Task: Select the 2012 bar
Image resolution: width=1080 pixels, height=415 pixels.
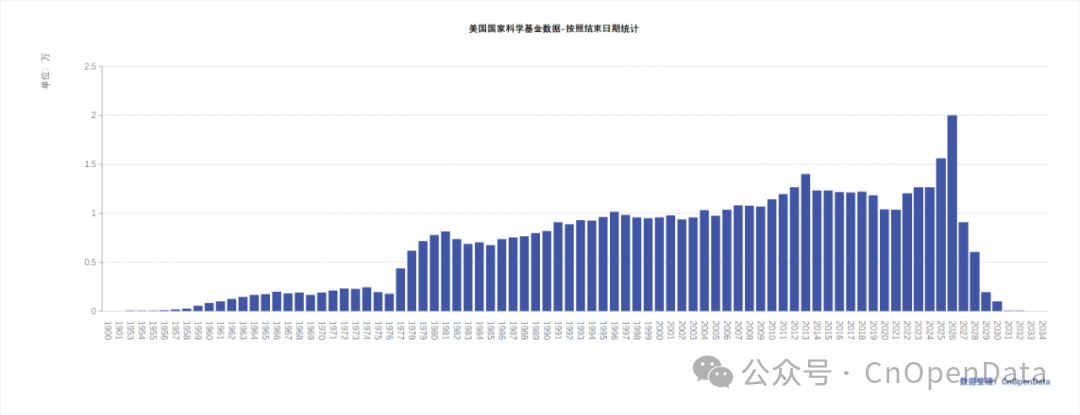Action: (x=794, y=249)
